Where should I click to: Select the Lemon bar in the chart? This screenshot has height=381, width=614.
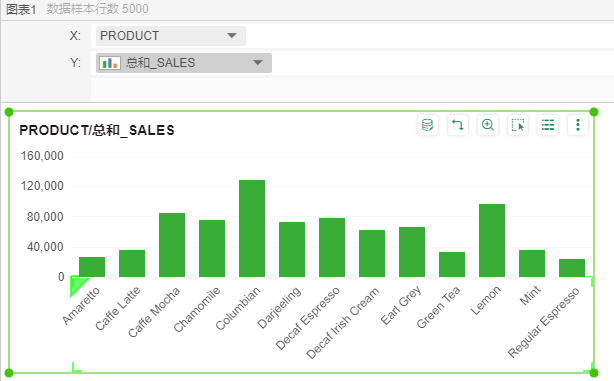point(492,240)
